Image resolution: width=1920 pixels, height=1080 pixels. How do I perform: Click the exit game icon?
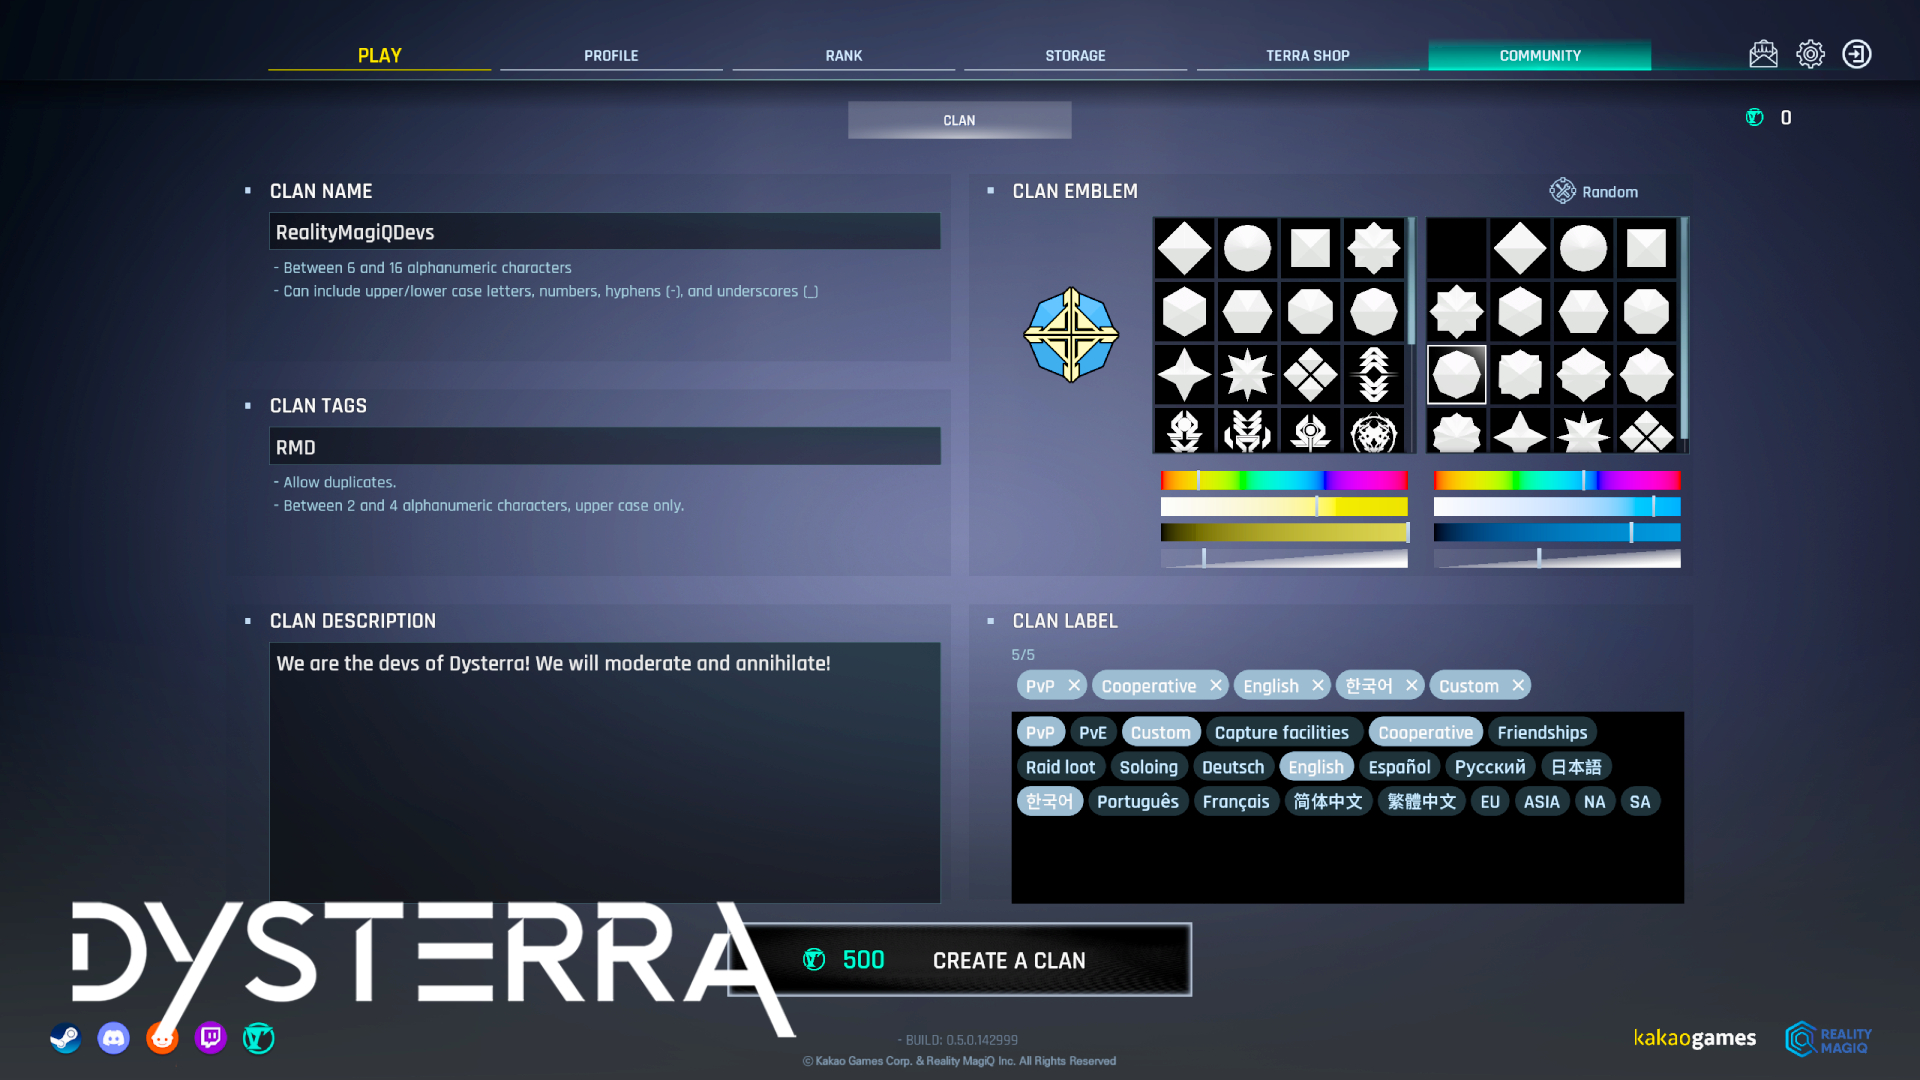coord(1857,54)
